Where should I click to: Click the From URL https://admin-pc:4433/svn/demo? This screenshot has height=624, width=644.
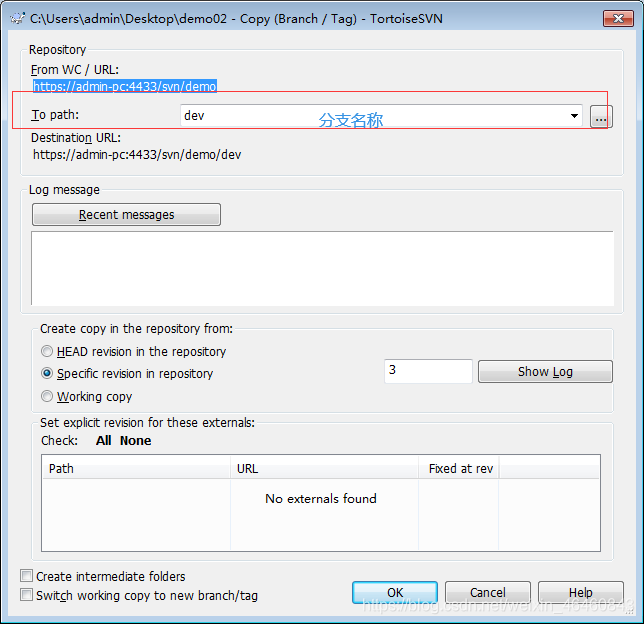coord(124,86)
